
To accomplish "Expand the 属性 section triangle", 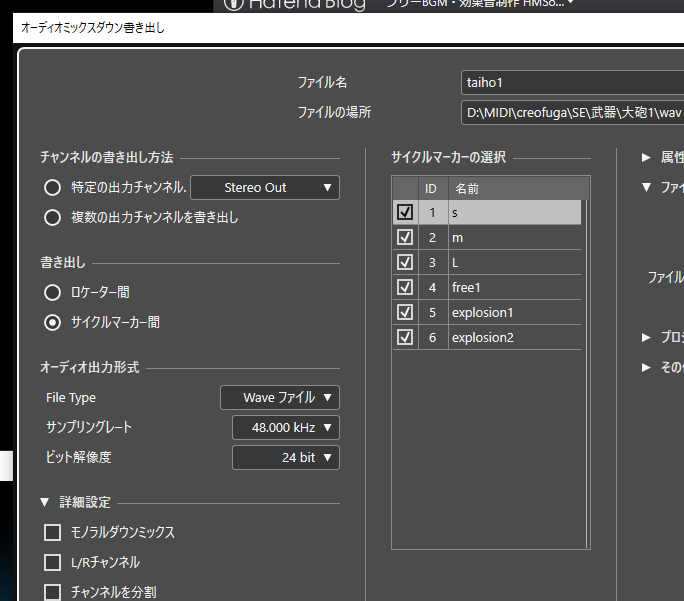I will click(646, 157).
